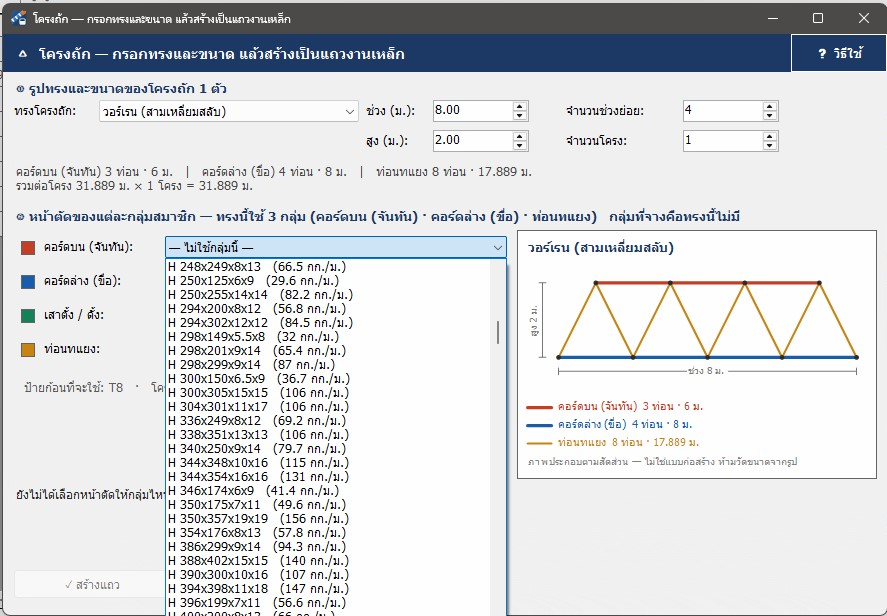Click the สูง (ม.) height input field
887x616 pixels.
point(473,141)
